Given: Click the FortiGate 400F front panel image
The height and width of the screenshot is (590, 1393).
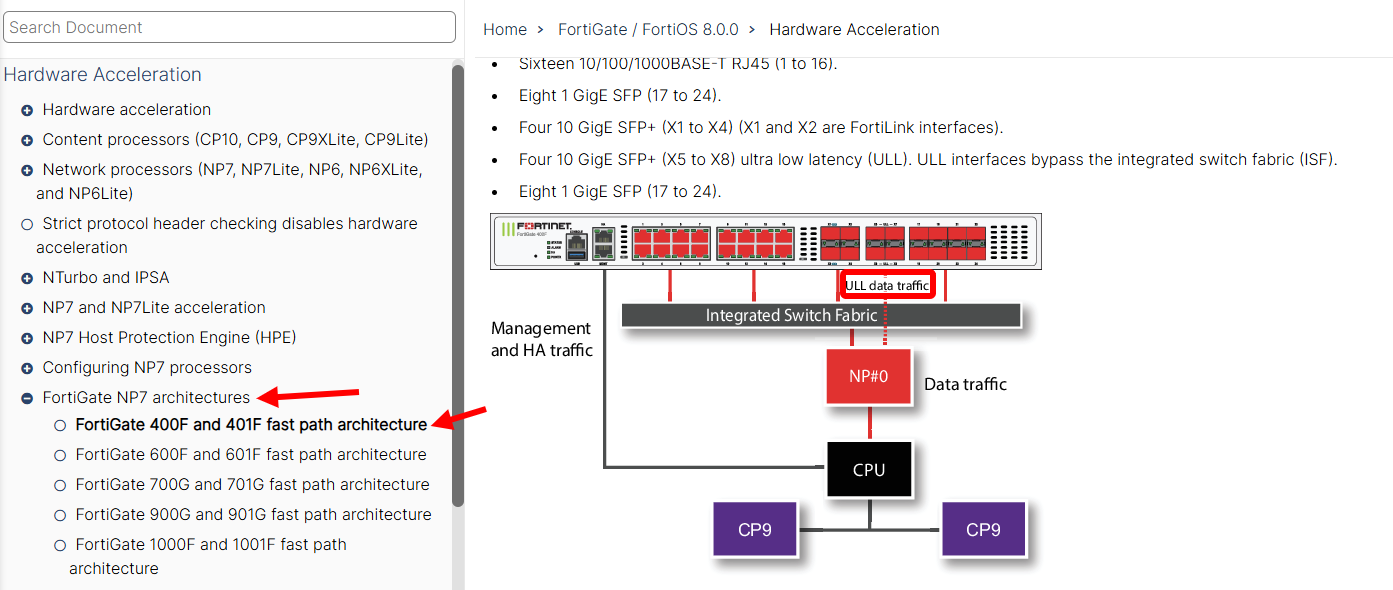Looking at the screenshot, I should (x=766, y=241).
